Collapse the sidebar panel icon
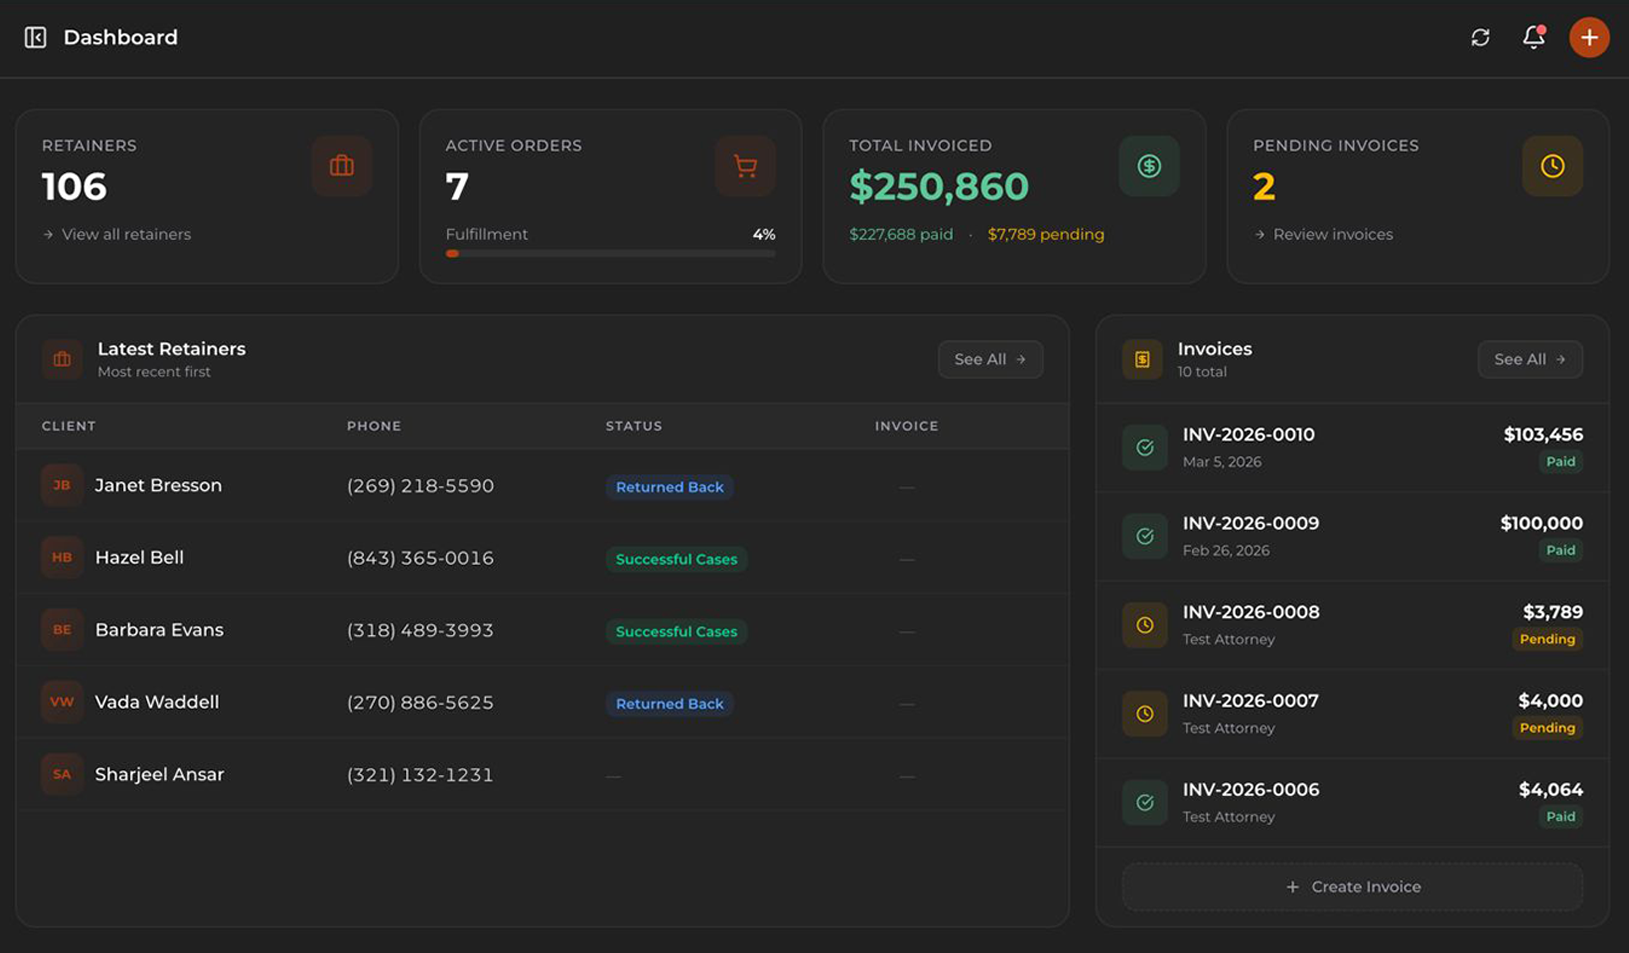This screenshot has width=1629, height=953. pos(35,38)
